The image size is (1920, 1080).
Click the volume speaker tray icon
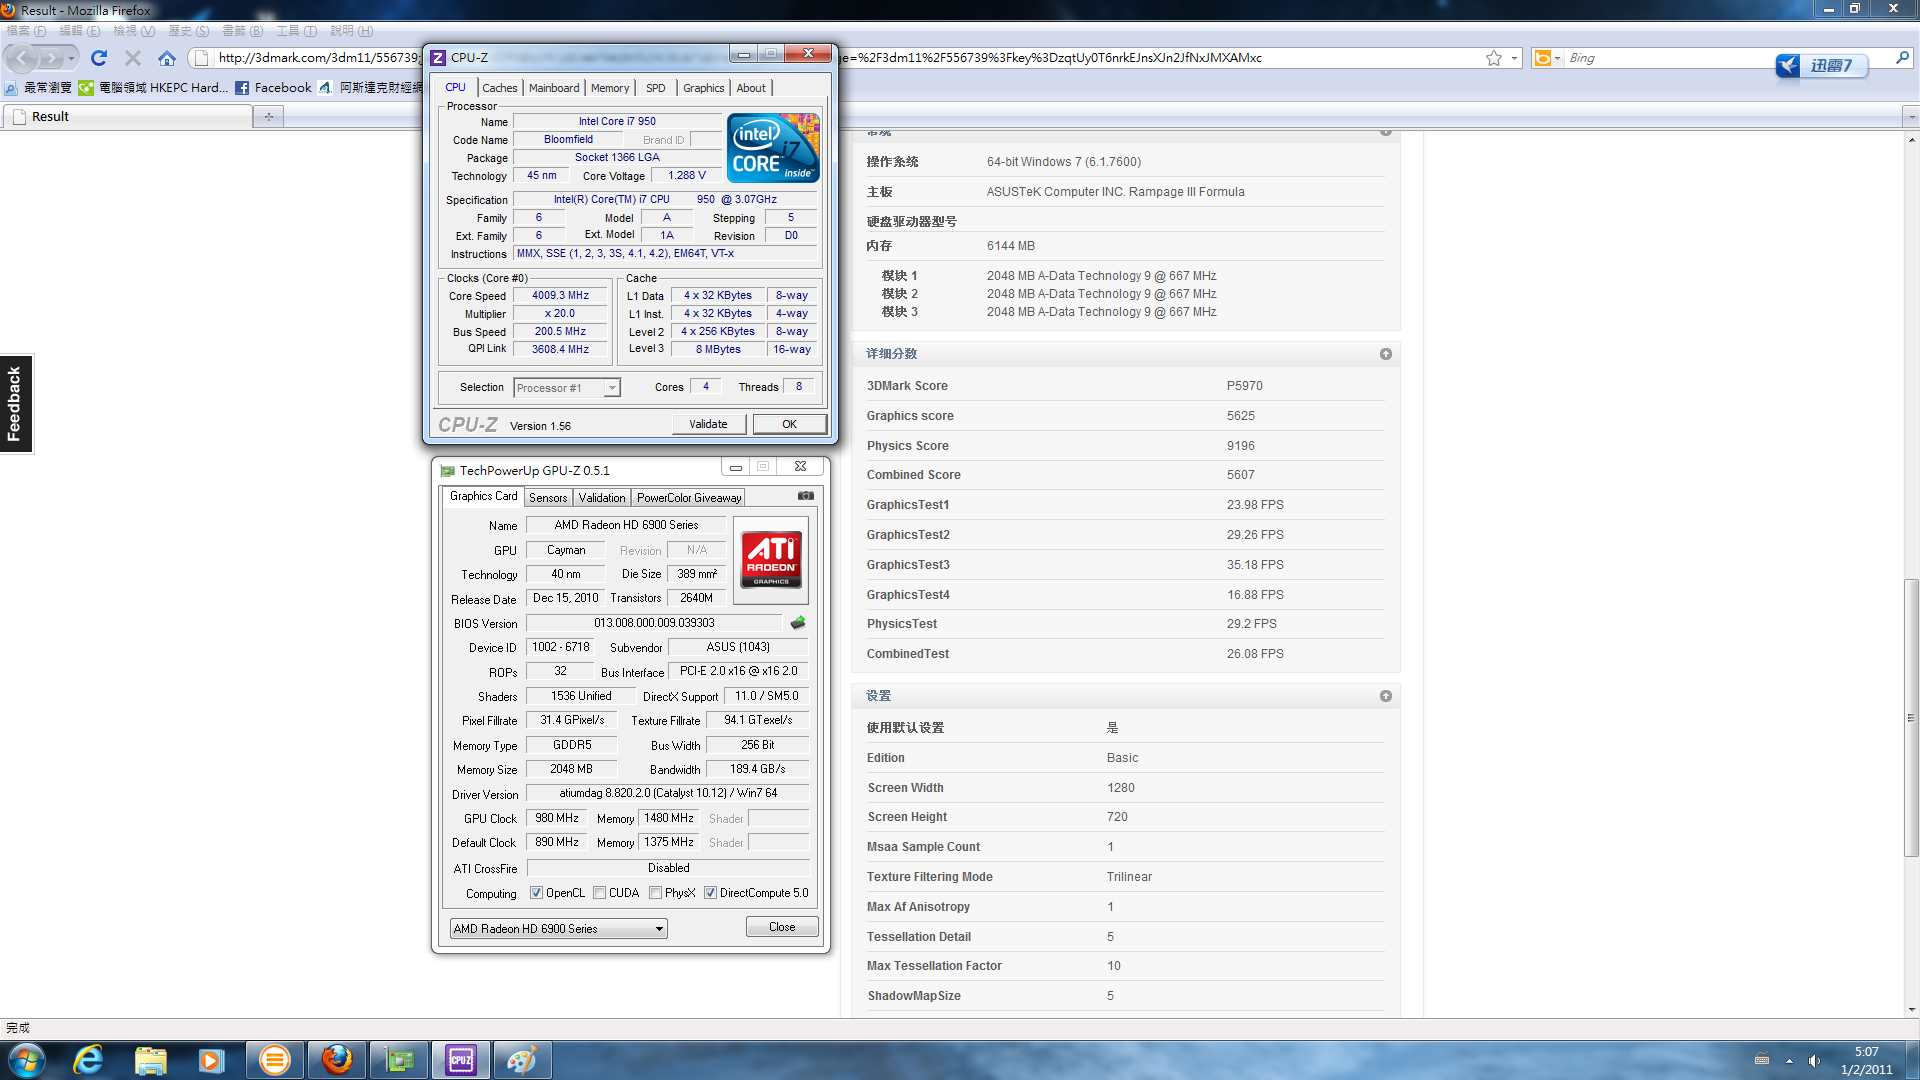pos(1814,1061)
